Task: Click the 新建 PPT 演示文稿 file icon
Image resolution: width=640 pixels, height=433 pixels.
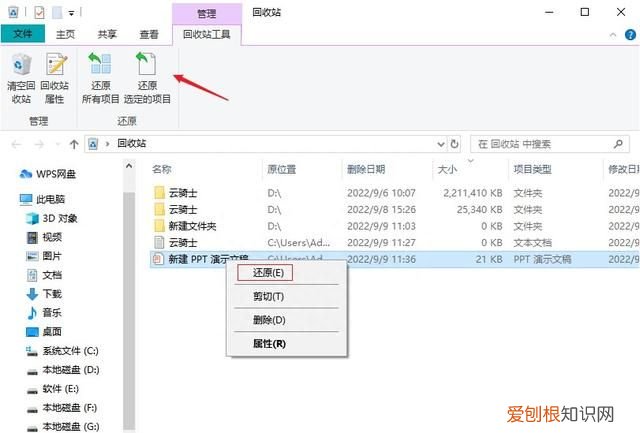Action: [x=158, y=259]
